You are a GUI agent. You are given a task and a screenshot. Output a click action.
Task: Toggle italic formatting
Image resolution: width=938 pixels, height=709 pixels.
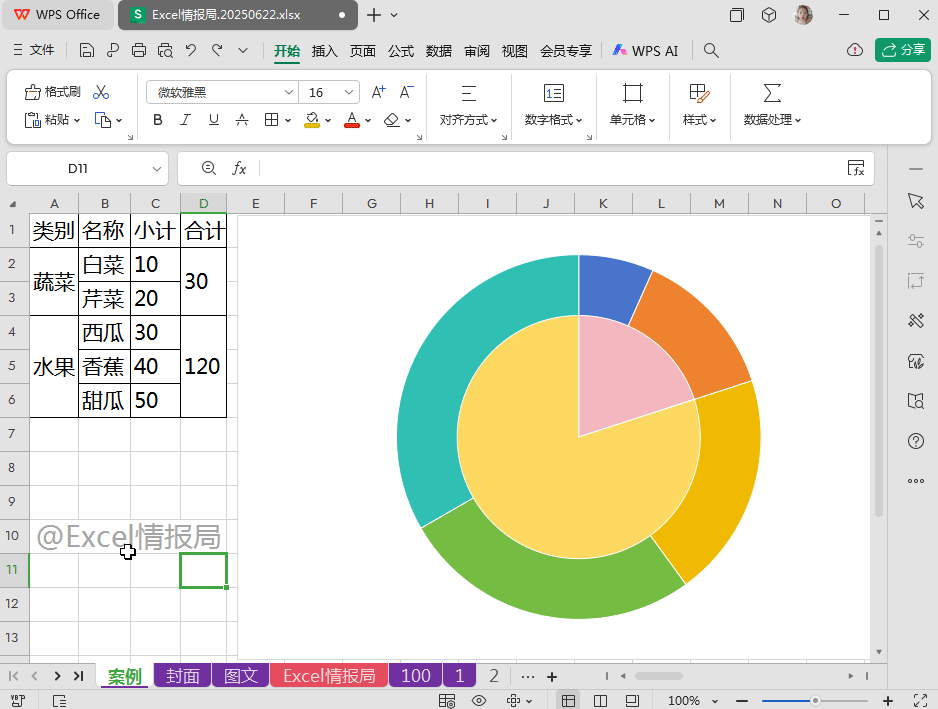pyautogui.click(x=185, y=120)
